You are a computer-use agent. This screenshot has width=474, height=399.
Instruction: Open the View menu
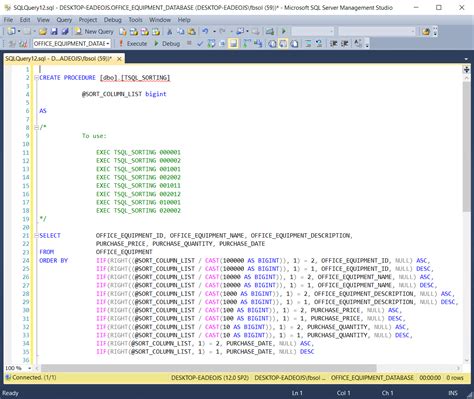(x=43, y=20)
